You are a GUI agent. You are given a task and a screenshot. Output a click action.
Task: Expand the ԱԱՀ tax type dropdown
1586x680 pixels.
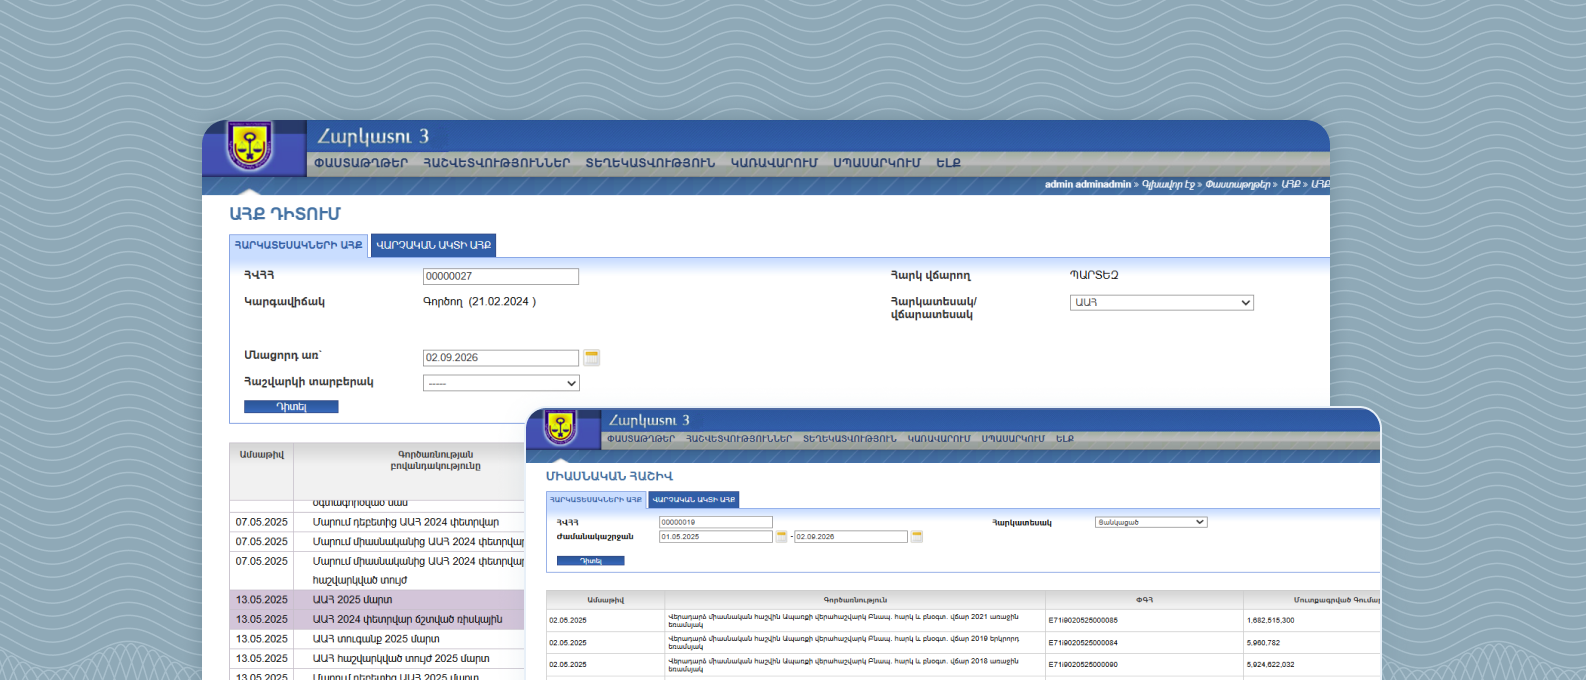pos(1162,302)
